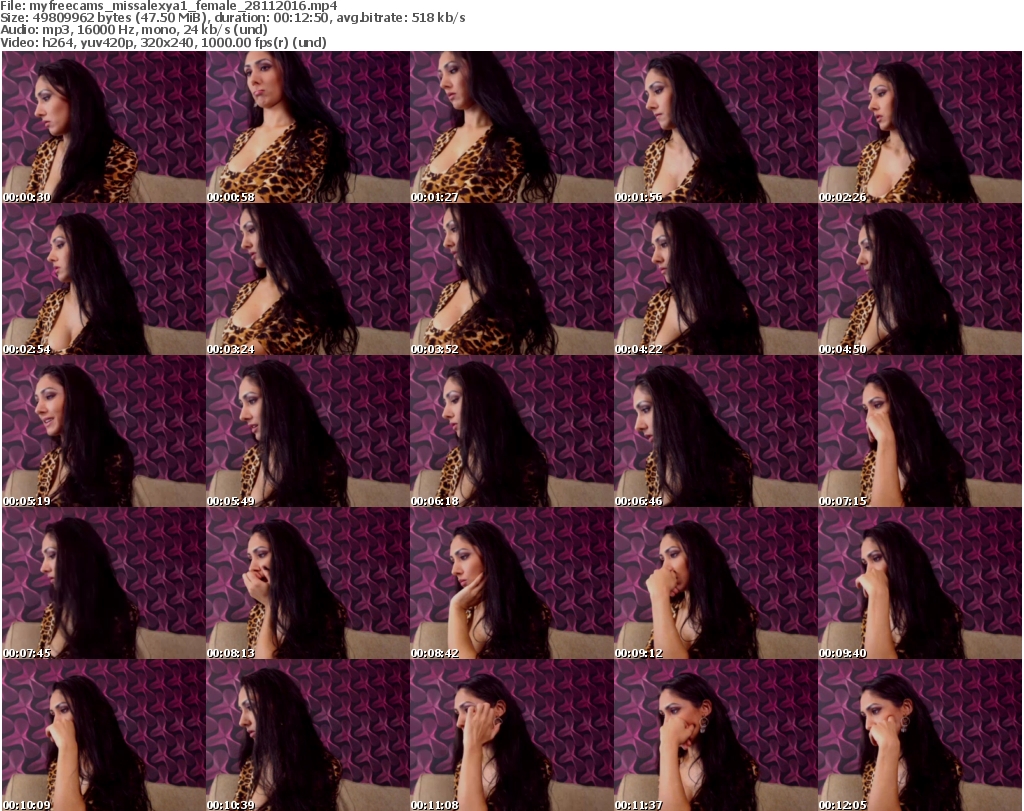The image size is (1024, 811).
Task: Select the thumbnail stamped 00:07:15
Action: tap(920, 431)
